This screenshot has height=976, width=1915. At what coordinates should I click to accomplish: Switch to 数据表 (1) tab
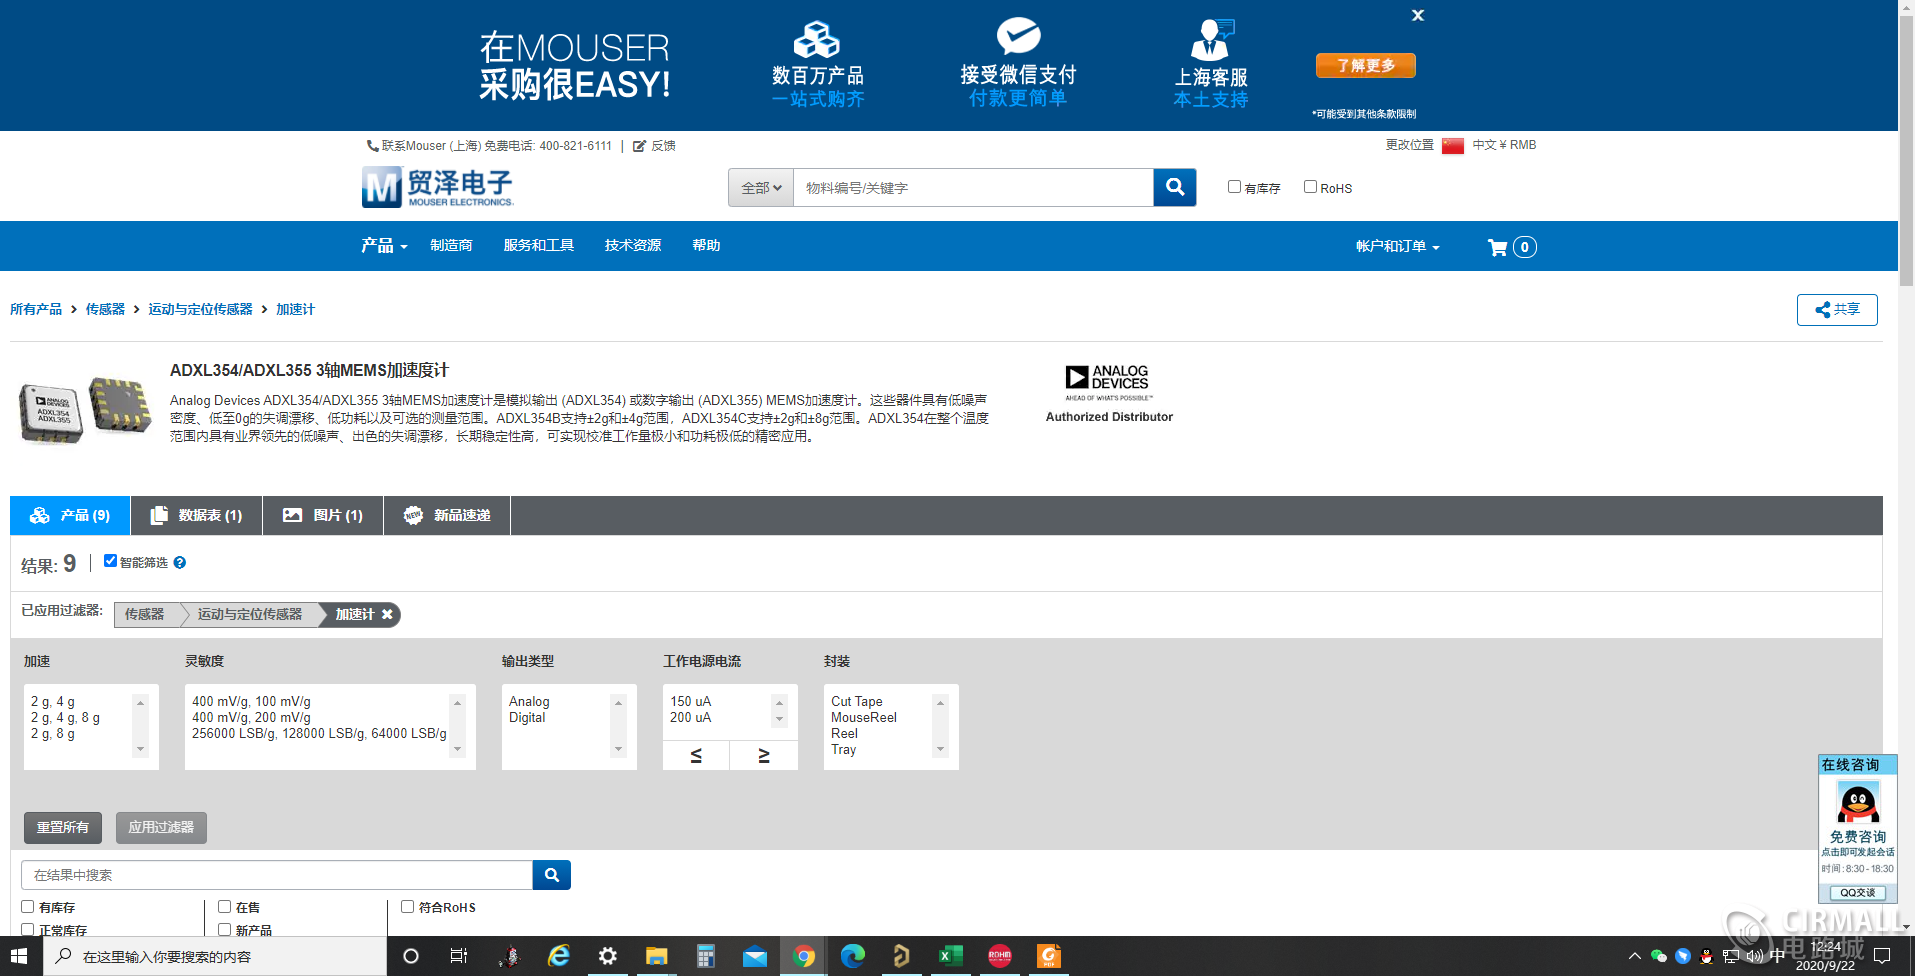tap(197, 515)
